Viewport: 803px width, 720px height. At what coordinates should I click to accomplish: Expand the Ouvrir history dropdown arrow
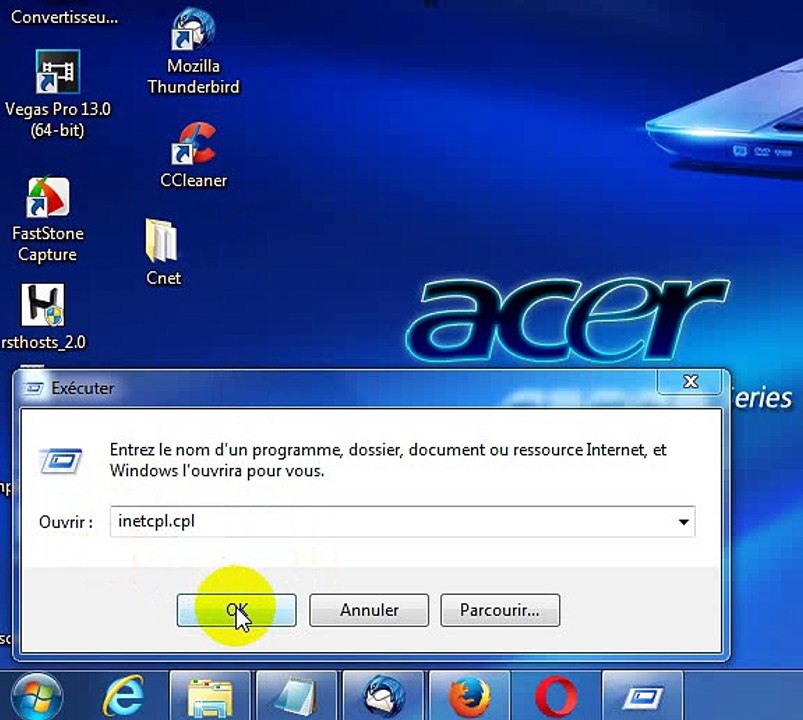683,522
